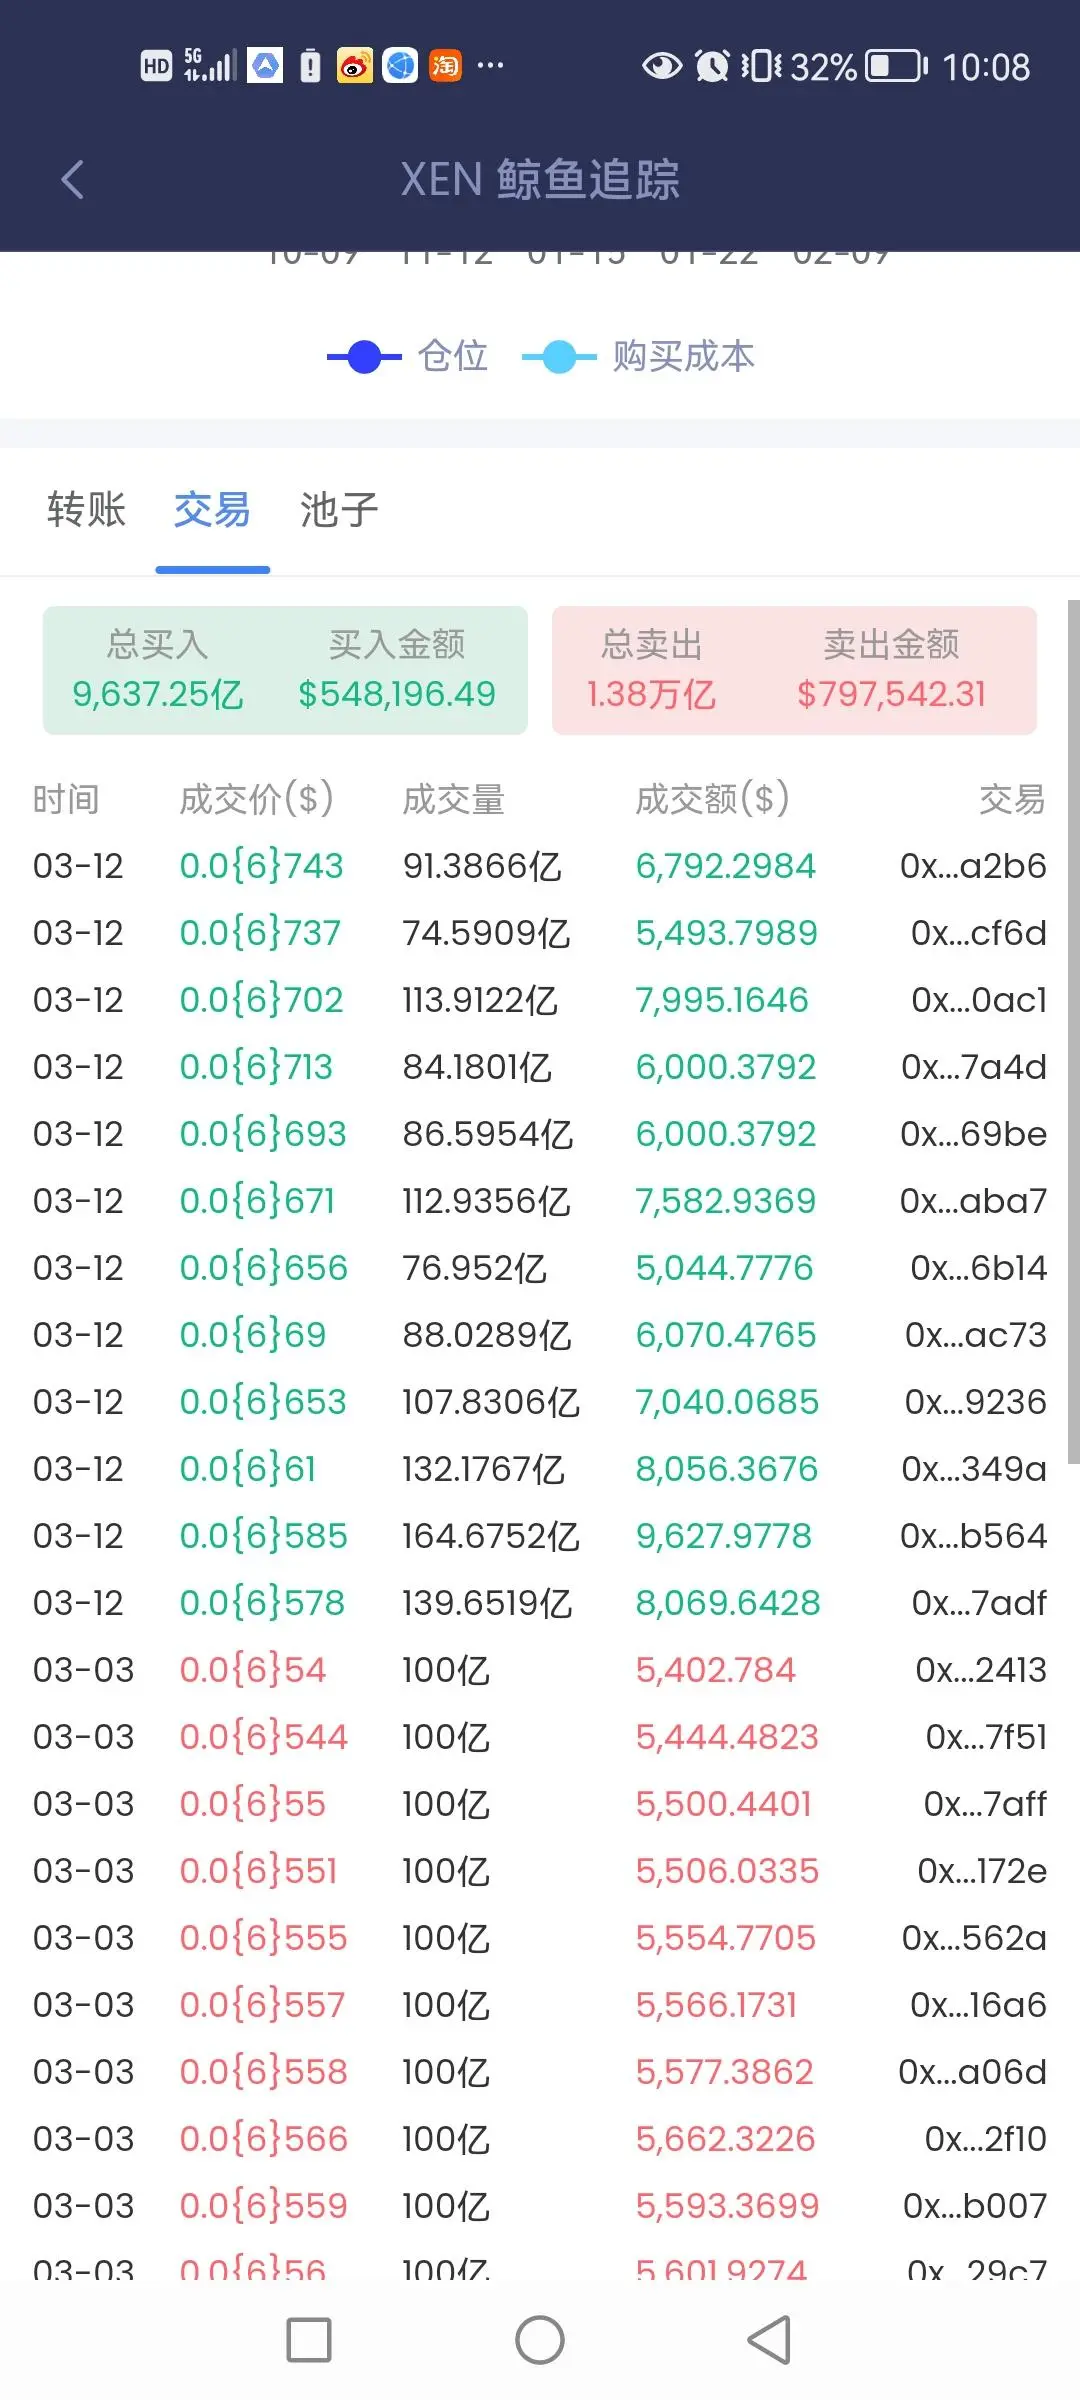Screen dimensions: 1080x2400
Task: Open transaction link 0x...2413
Action: point(981,1669)
